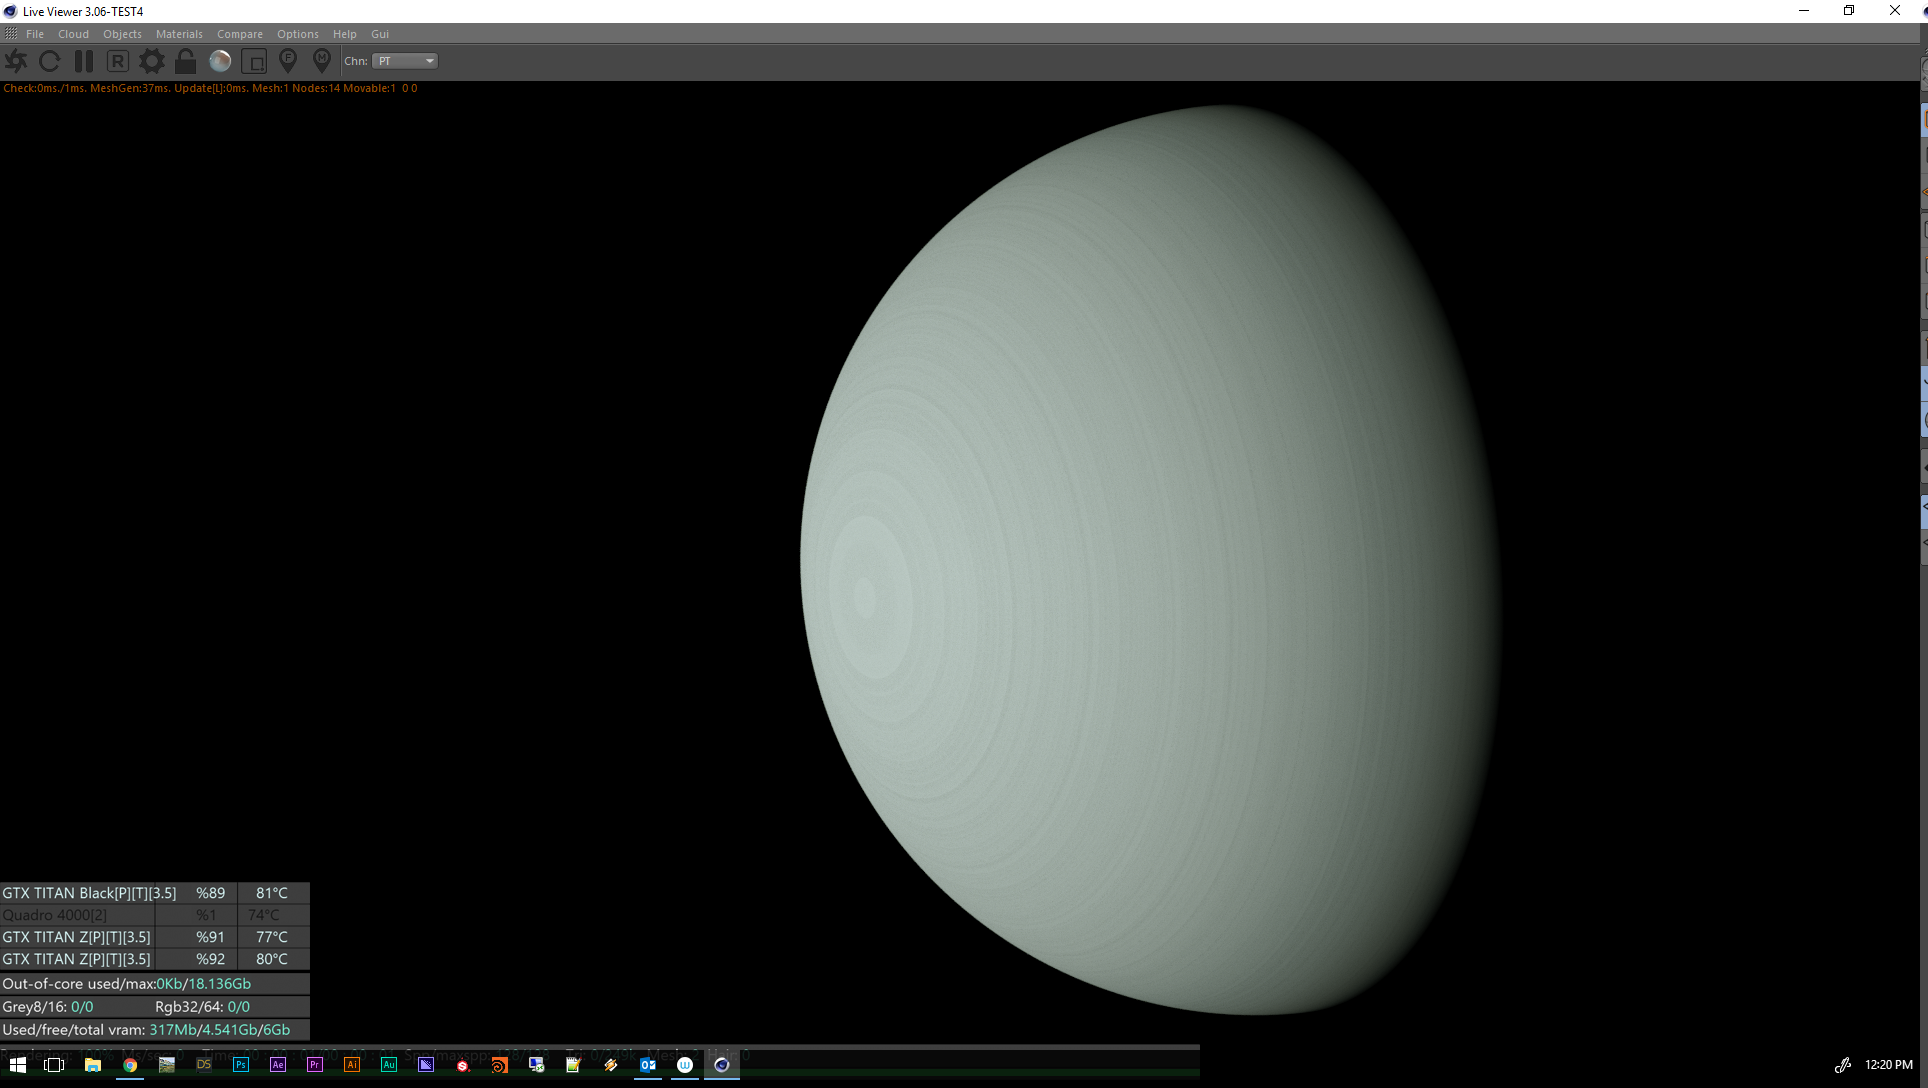Viewport: 1928px width, 1088px height.
Task: Select the pick material M pin
Action: (321, 61)
